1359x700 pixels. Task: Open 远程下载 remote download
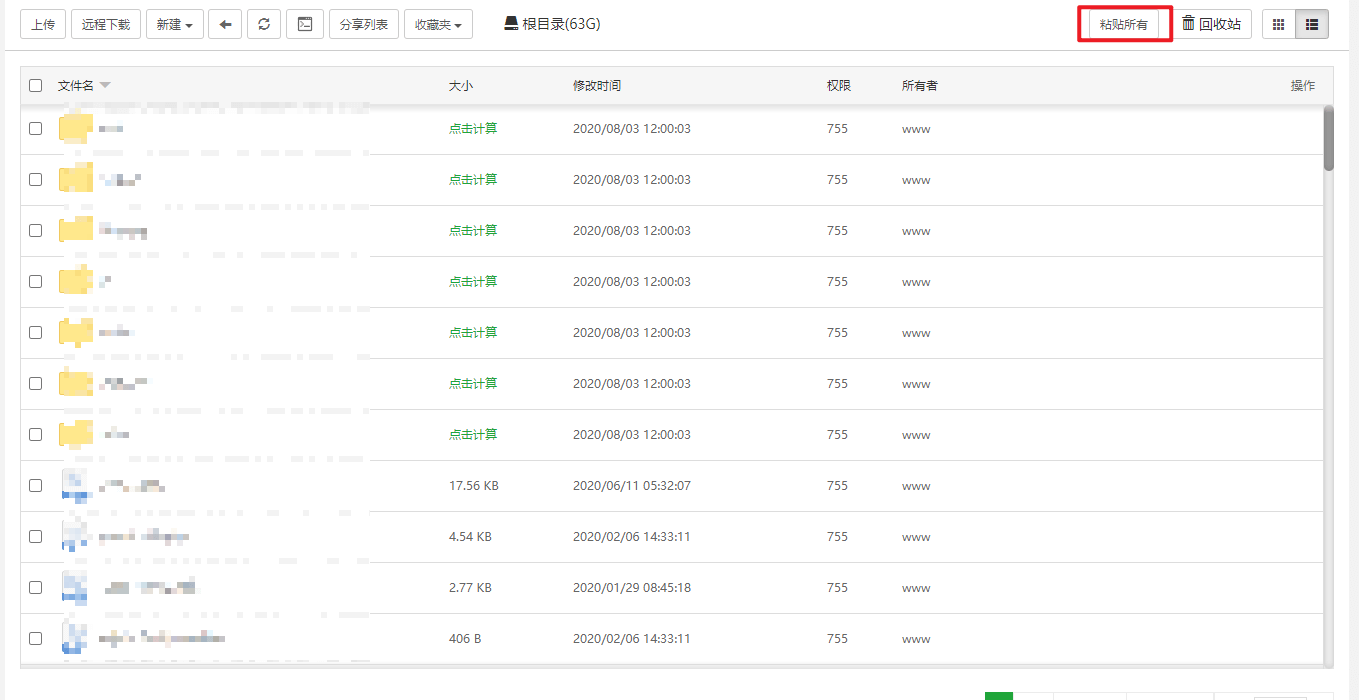tap(106, 24)
